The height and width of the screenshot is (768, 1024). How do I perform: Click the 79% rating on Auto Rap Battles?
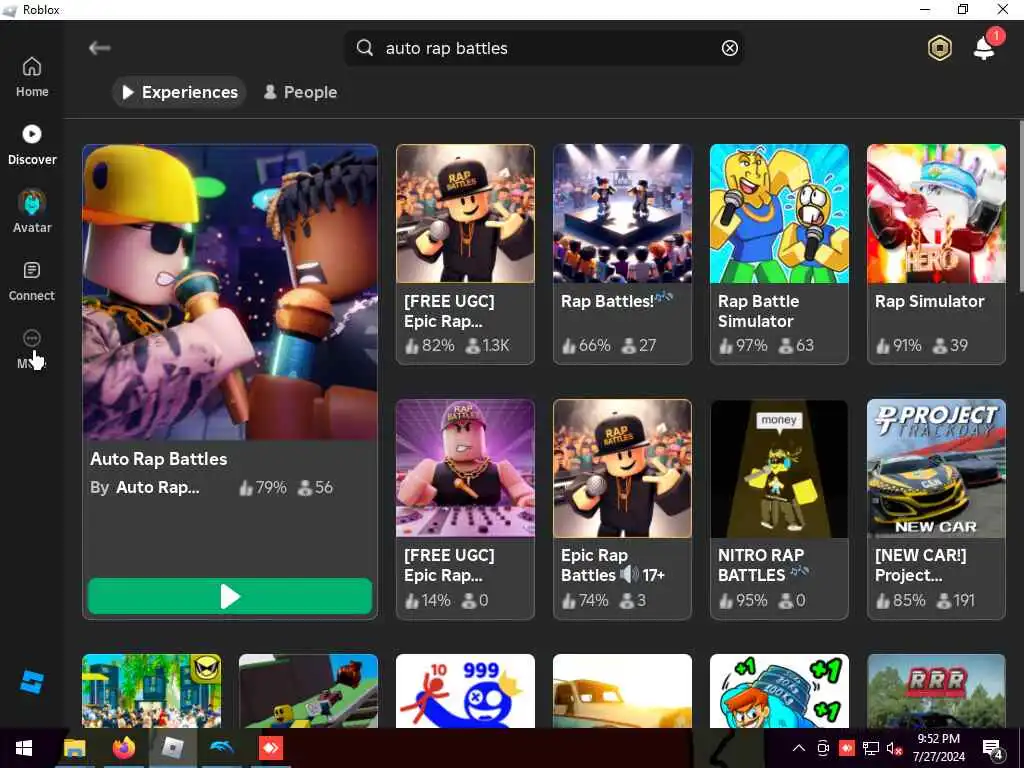[x=263, y=487]
